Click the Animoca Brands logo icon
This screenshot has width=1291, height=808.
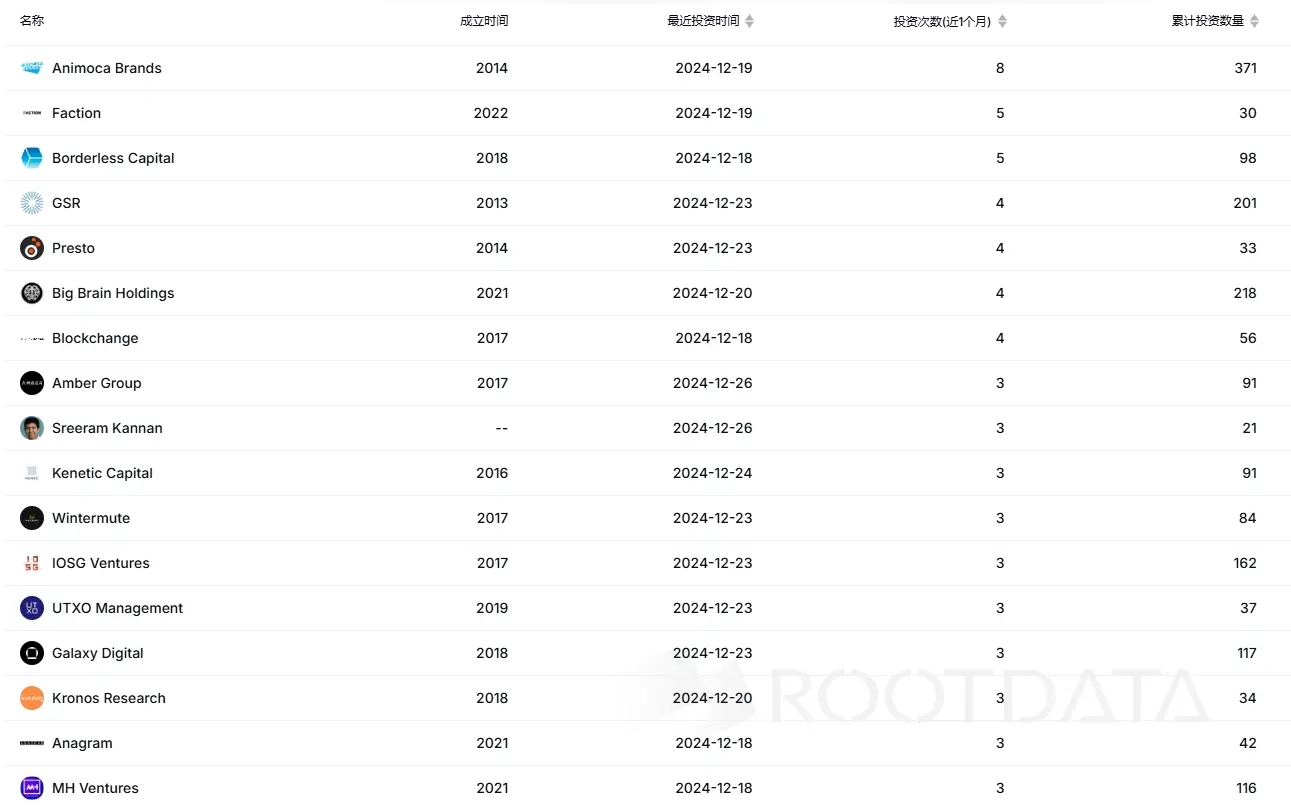[x=32, y=68]
